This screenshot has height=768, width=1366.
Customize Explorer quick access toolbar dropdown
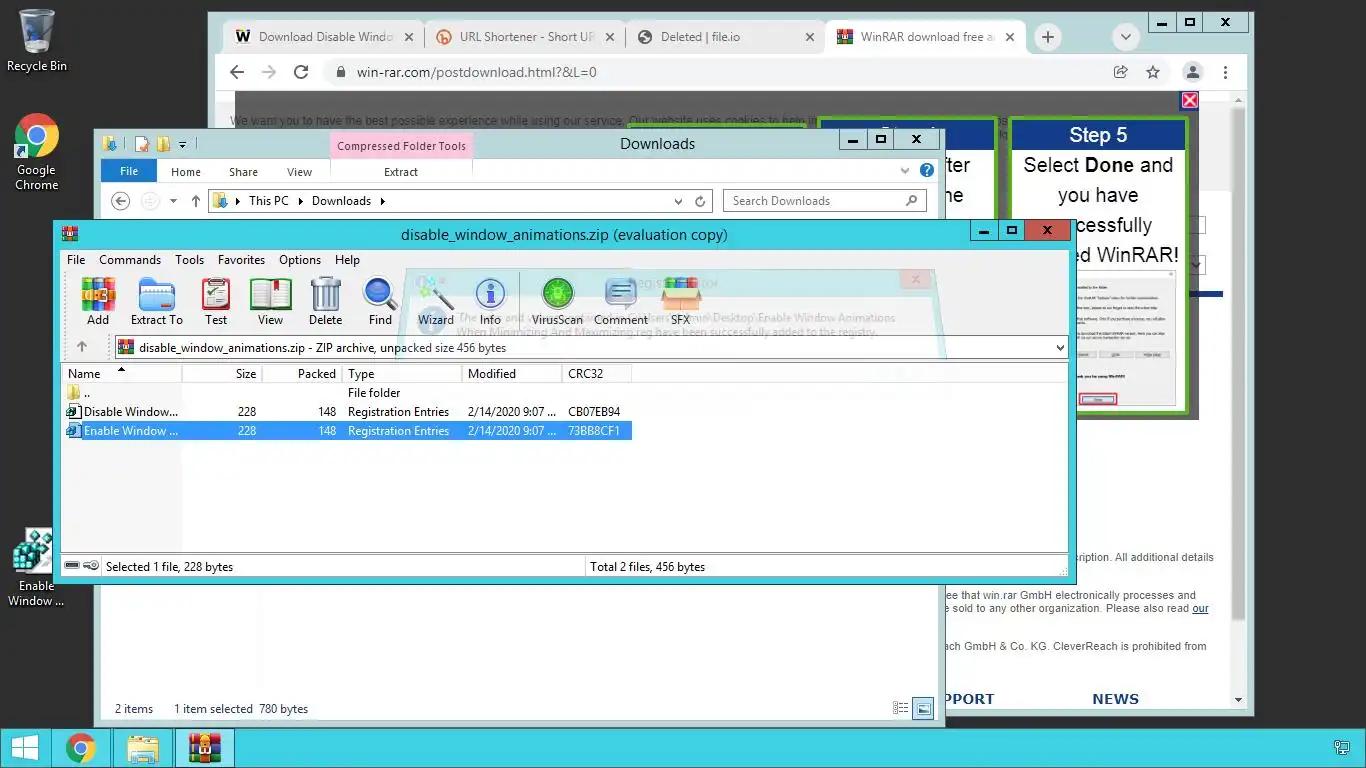click(x=182, y=145)
